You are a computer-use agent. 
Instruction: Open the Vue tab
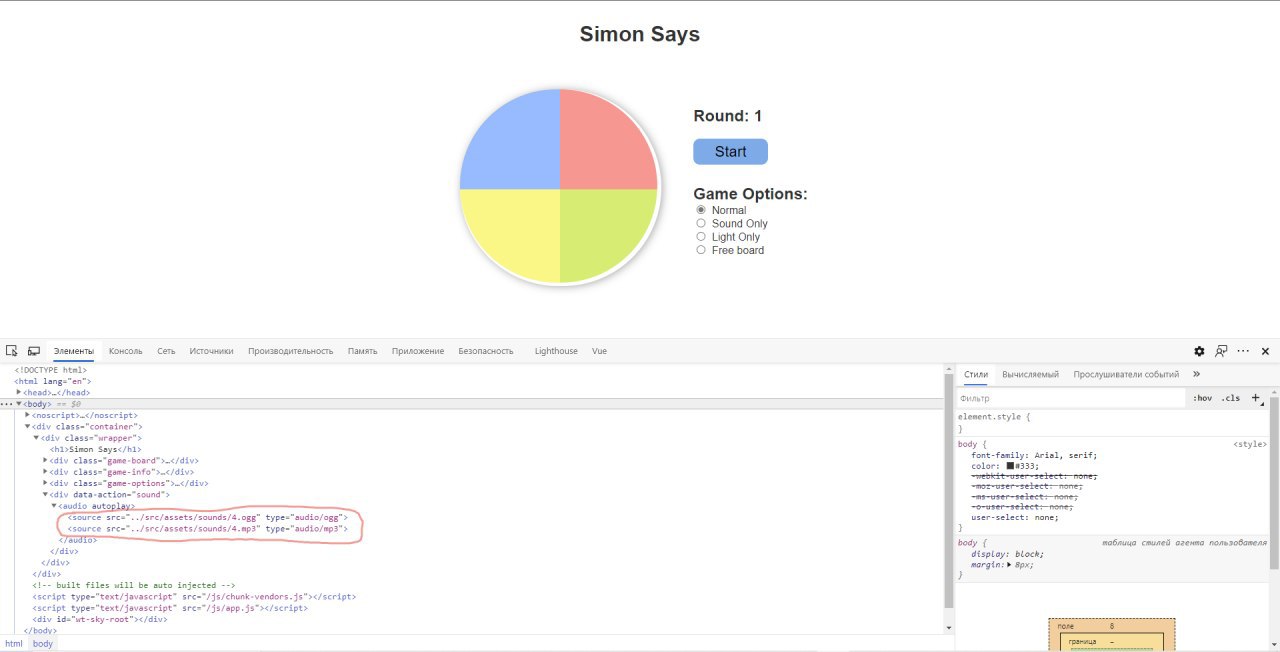(599, 351)
